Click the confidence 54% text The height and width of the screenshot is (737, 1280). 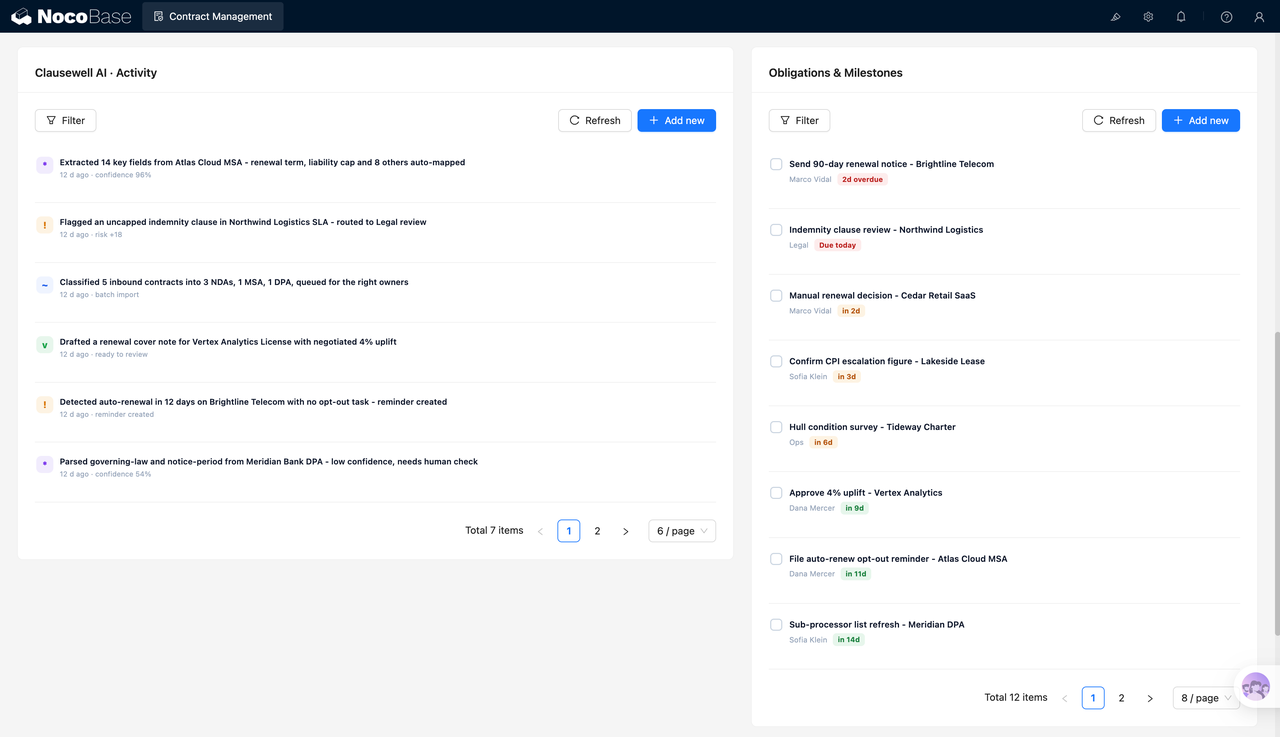123,474
